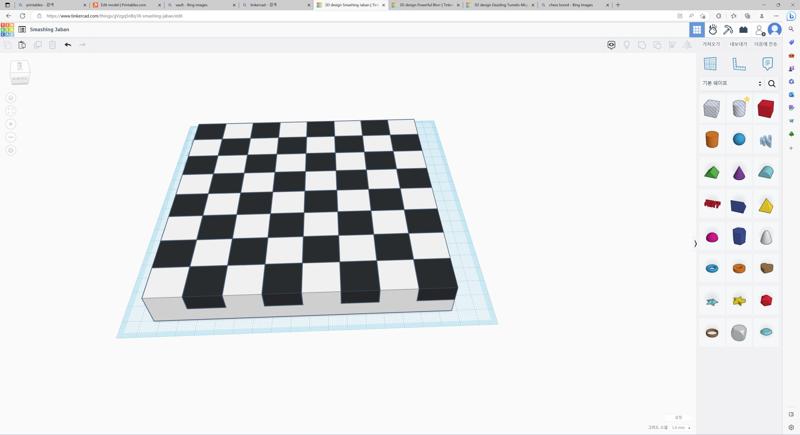Select the brown Ring shape
Image resolution: width=800 pixels, height=435 pixels.
712,332
